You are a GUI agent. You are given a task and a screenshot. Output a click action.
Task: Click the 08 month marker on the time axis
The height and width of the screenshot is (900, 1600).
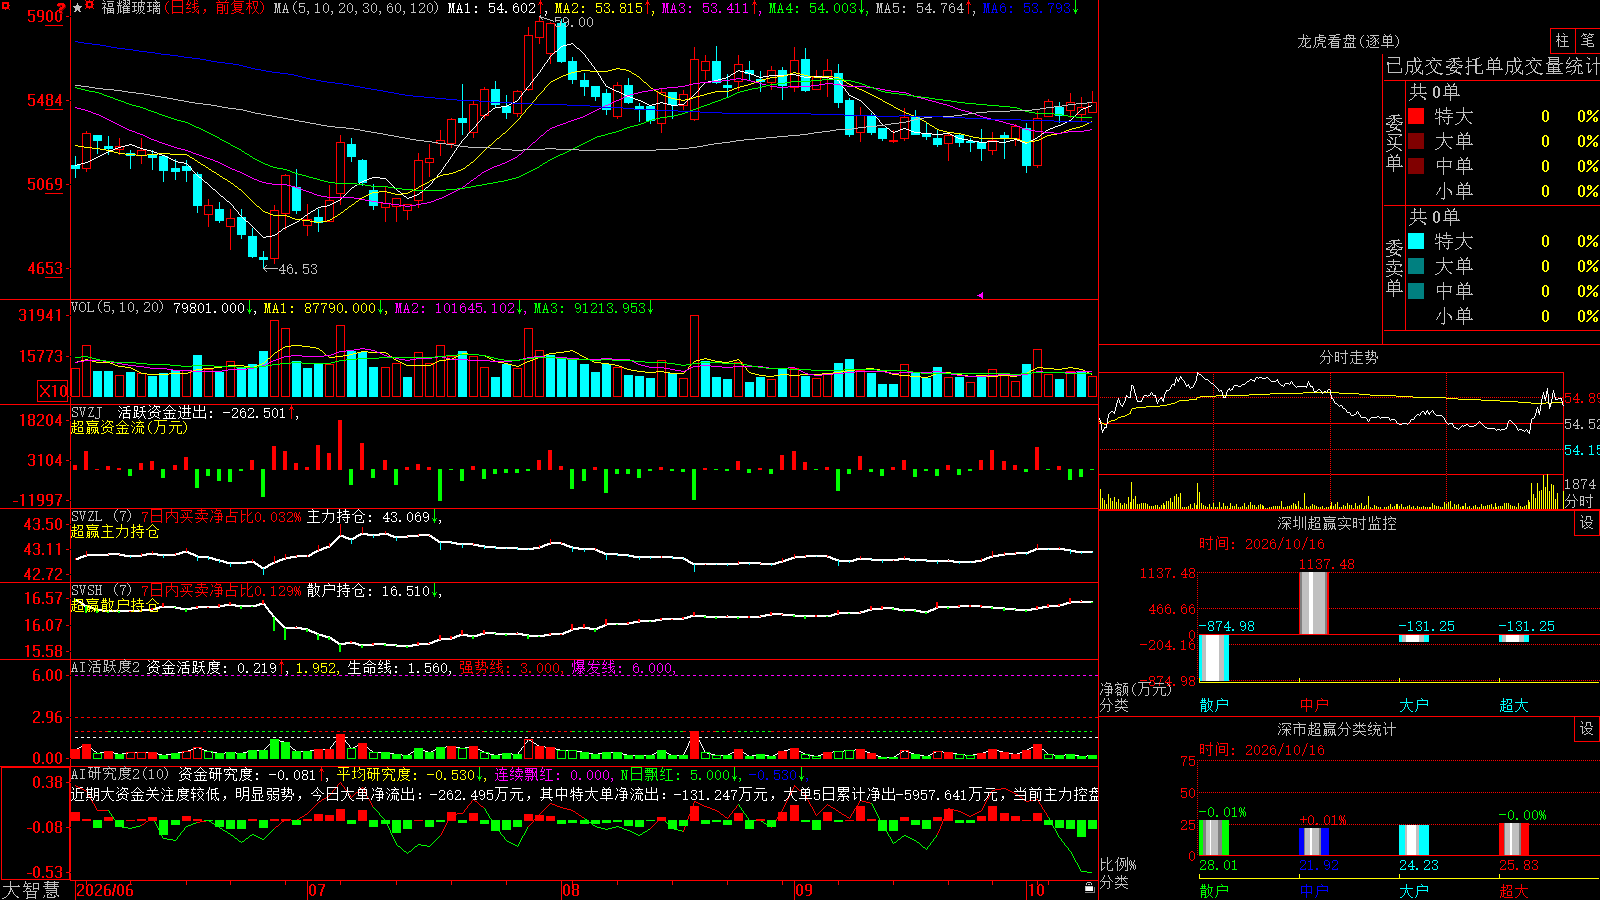click(x=571, y=890)
